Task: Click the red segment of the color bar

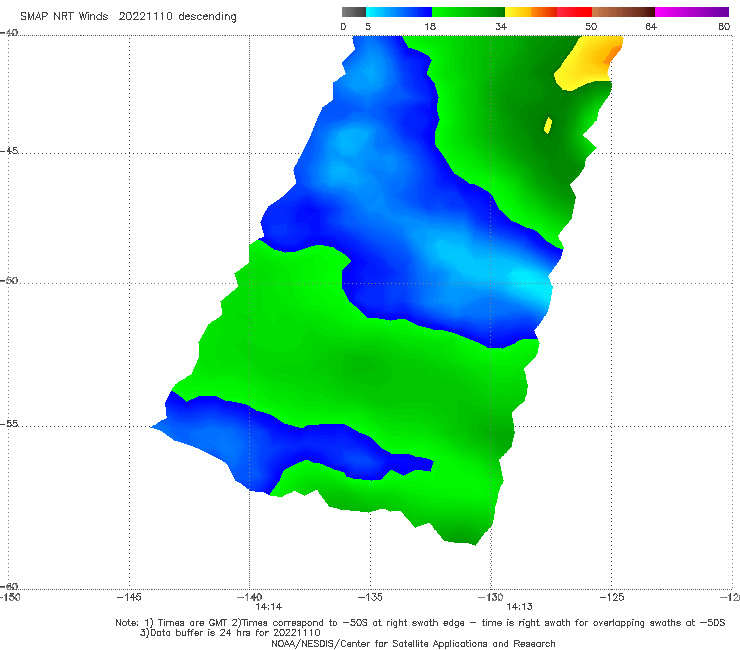Action: [x=574, y=12]
